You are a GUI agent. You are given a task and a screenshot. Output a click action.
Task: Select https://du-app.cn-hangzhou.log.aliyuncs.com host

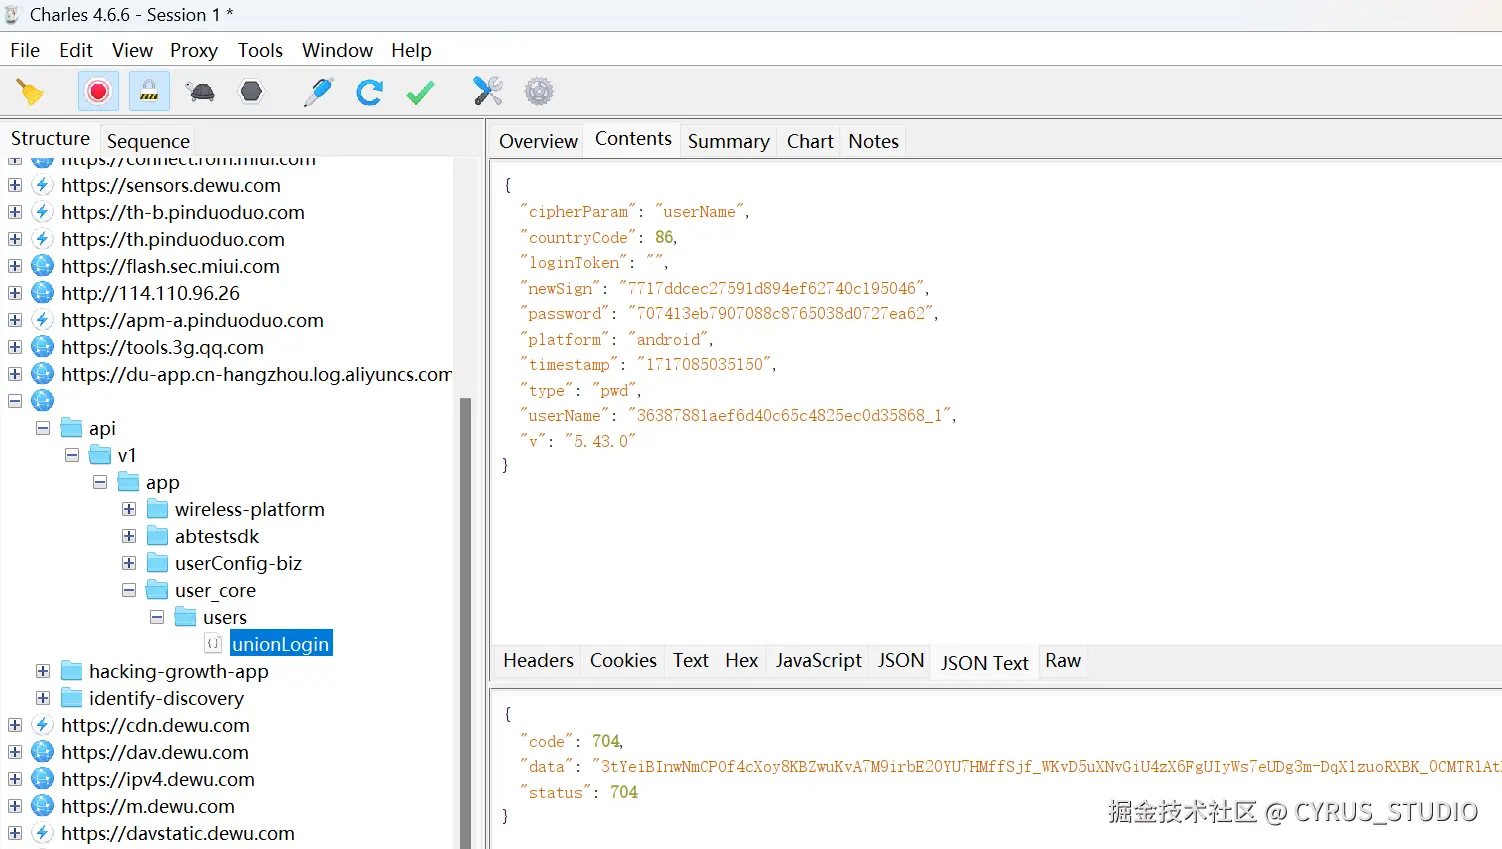tap(256, 374)
